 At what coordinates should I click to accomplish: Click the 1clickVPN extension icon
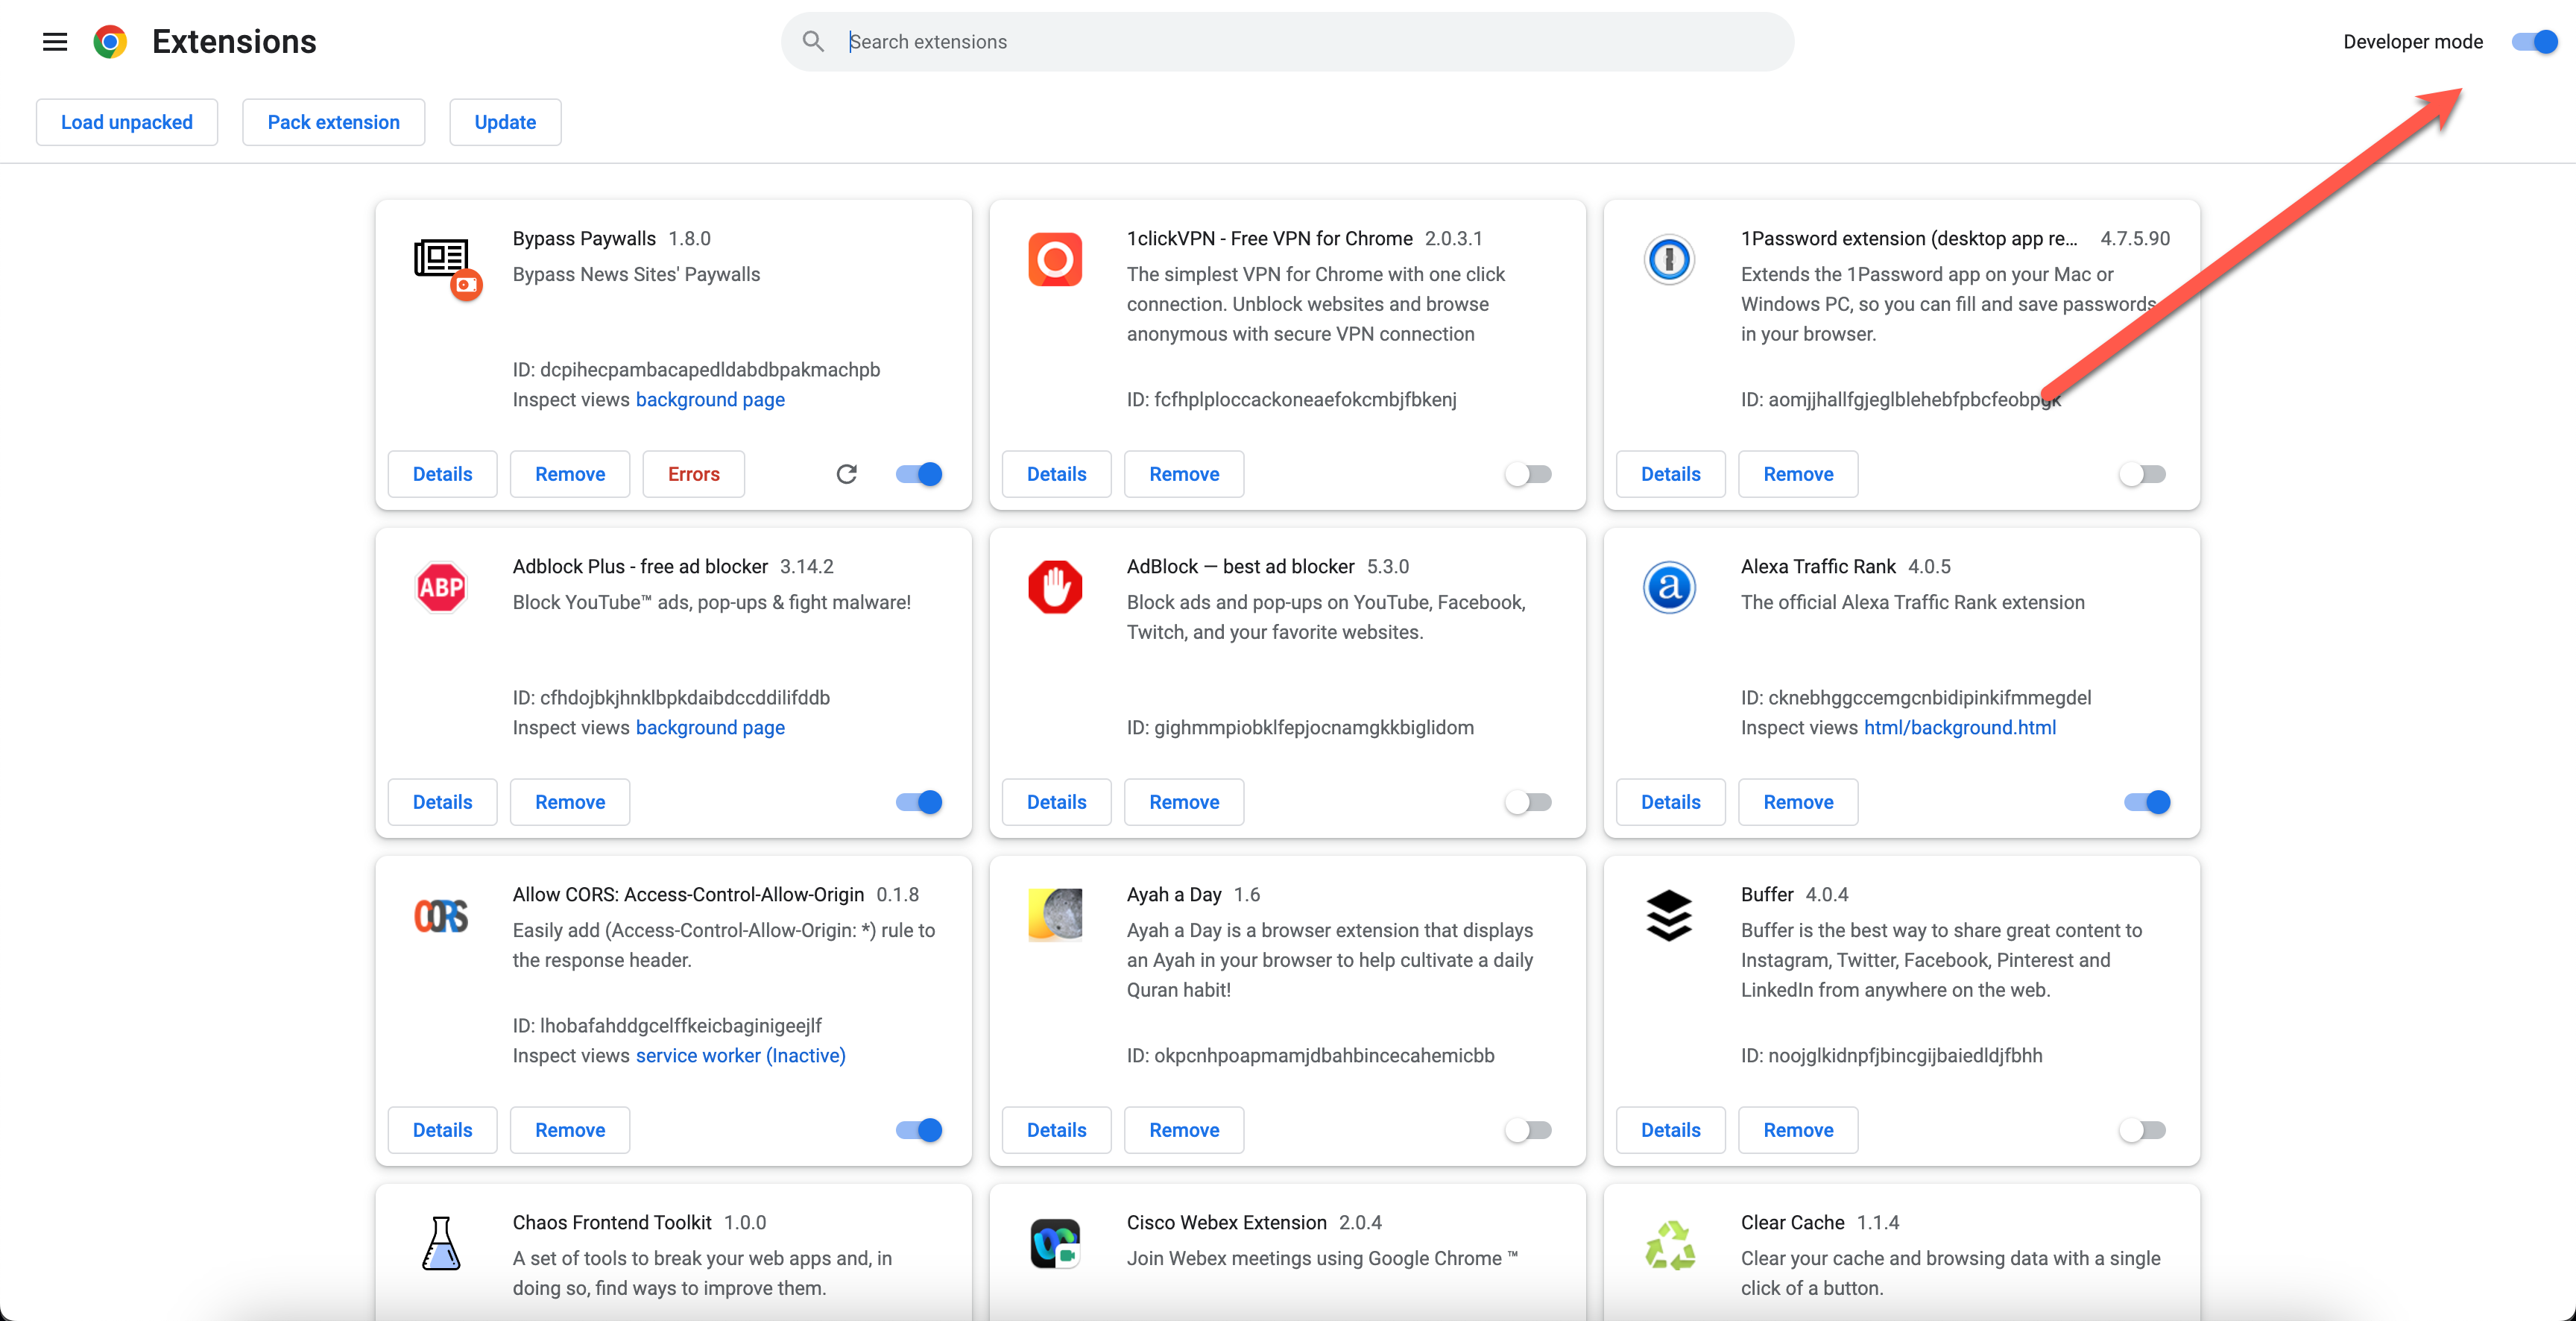click(1055, 259)
